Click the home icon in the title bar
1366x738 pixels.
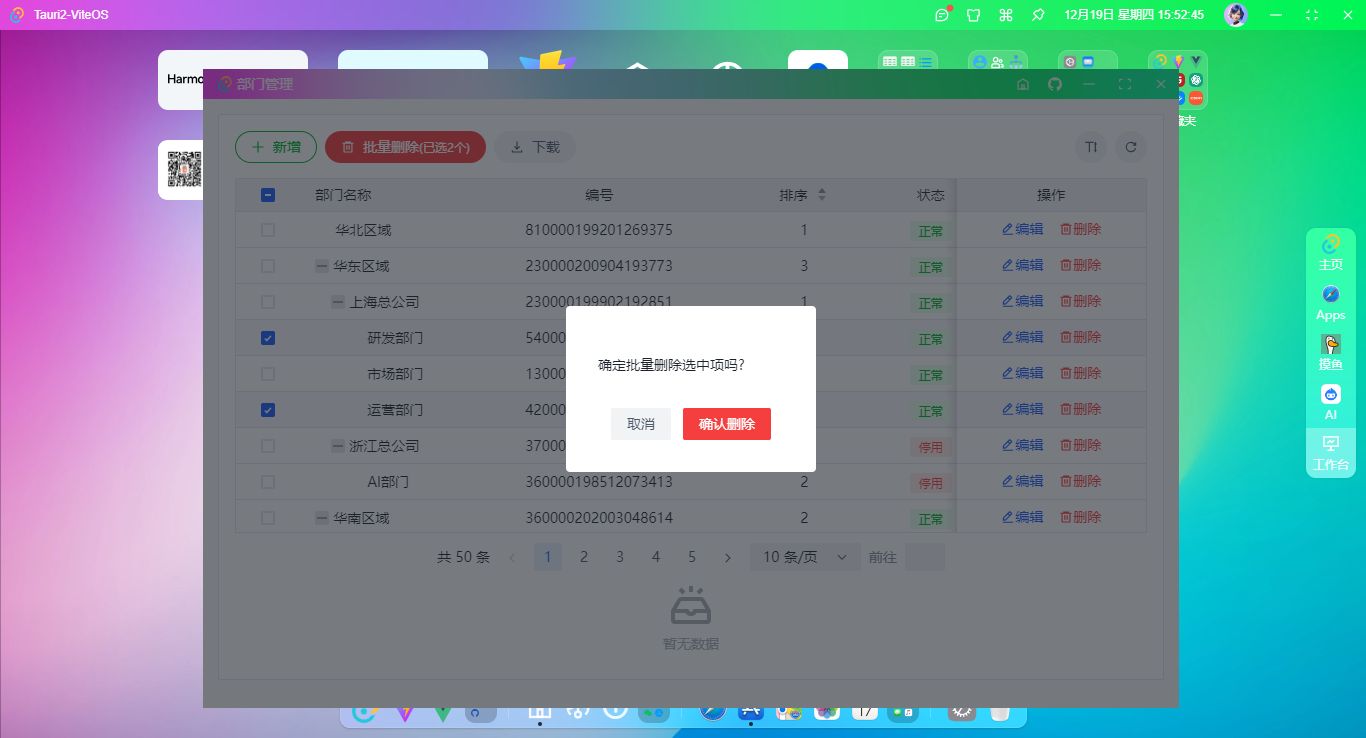tap(1023, 84)
